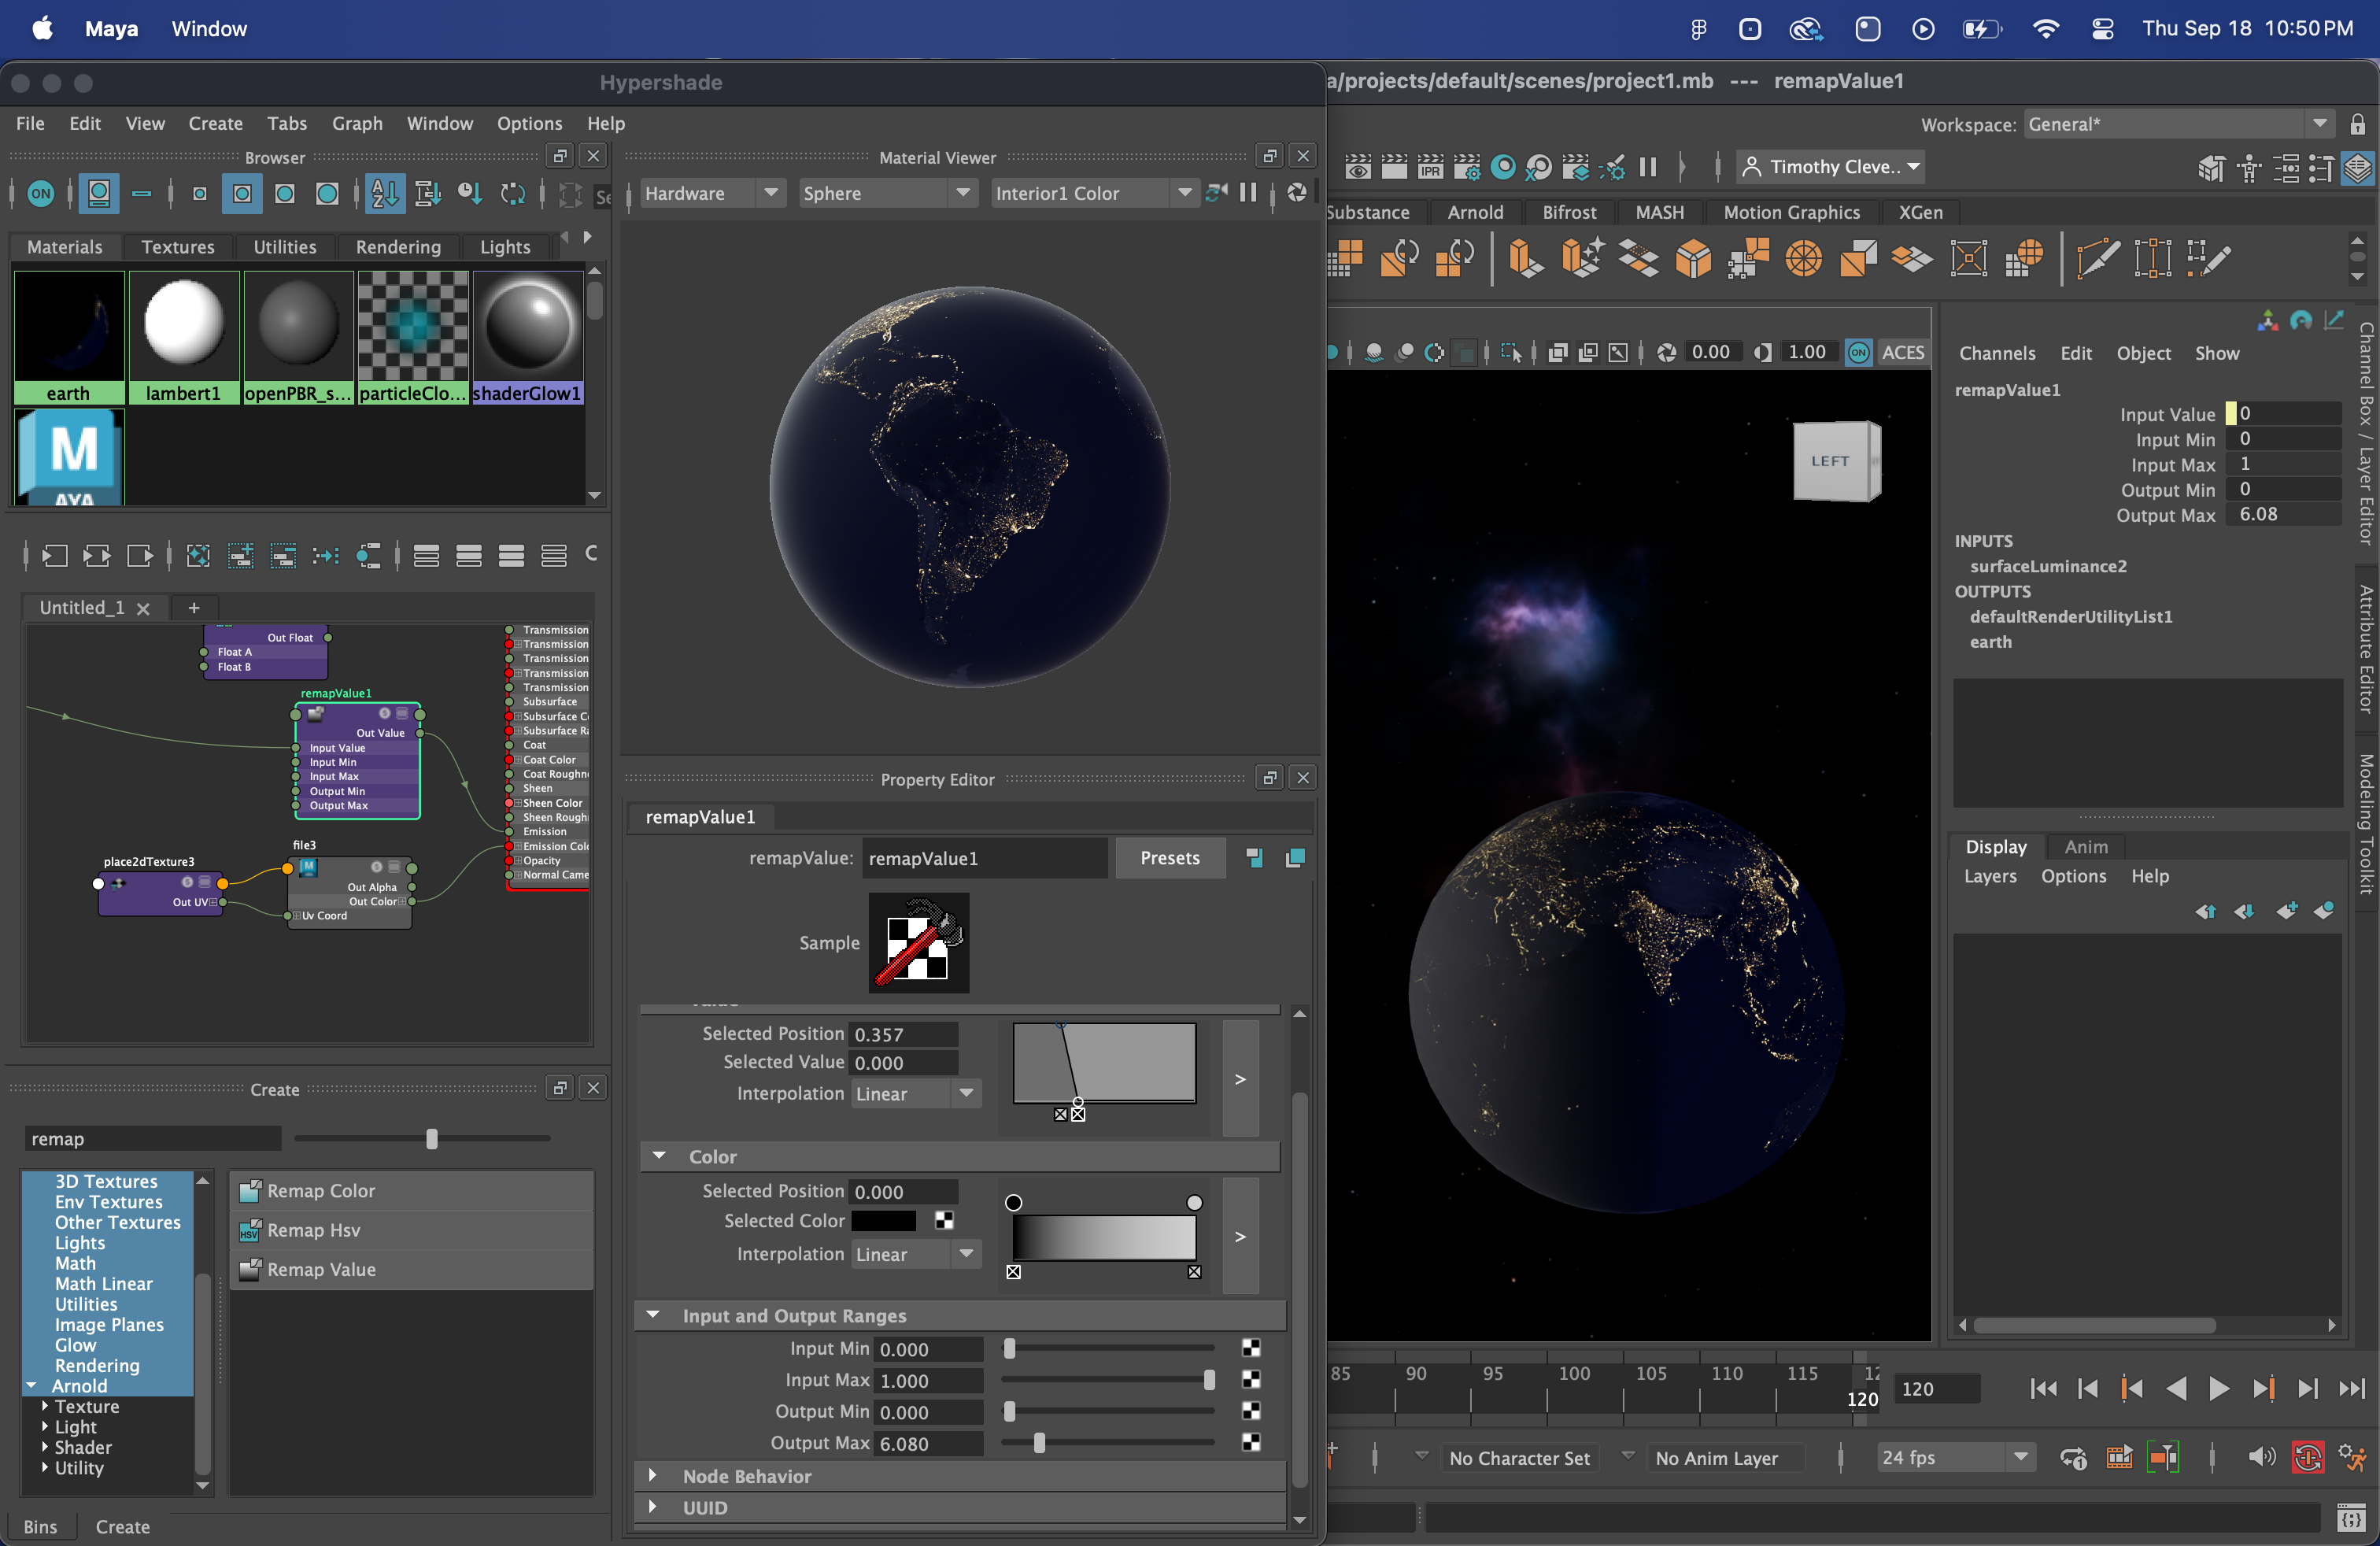Open the Render Settings clapperboard icon
The image size is (2380, 1546).
(x=1467, y=167)
